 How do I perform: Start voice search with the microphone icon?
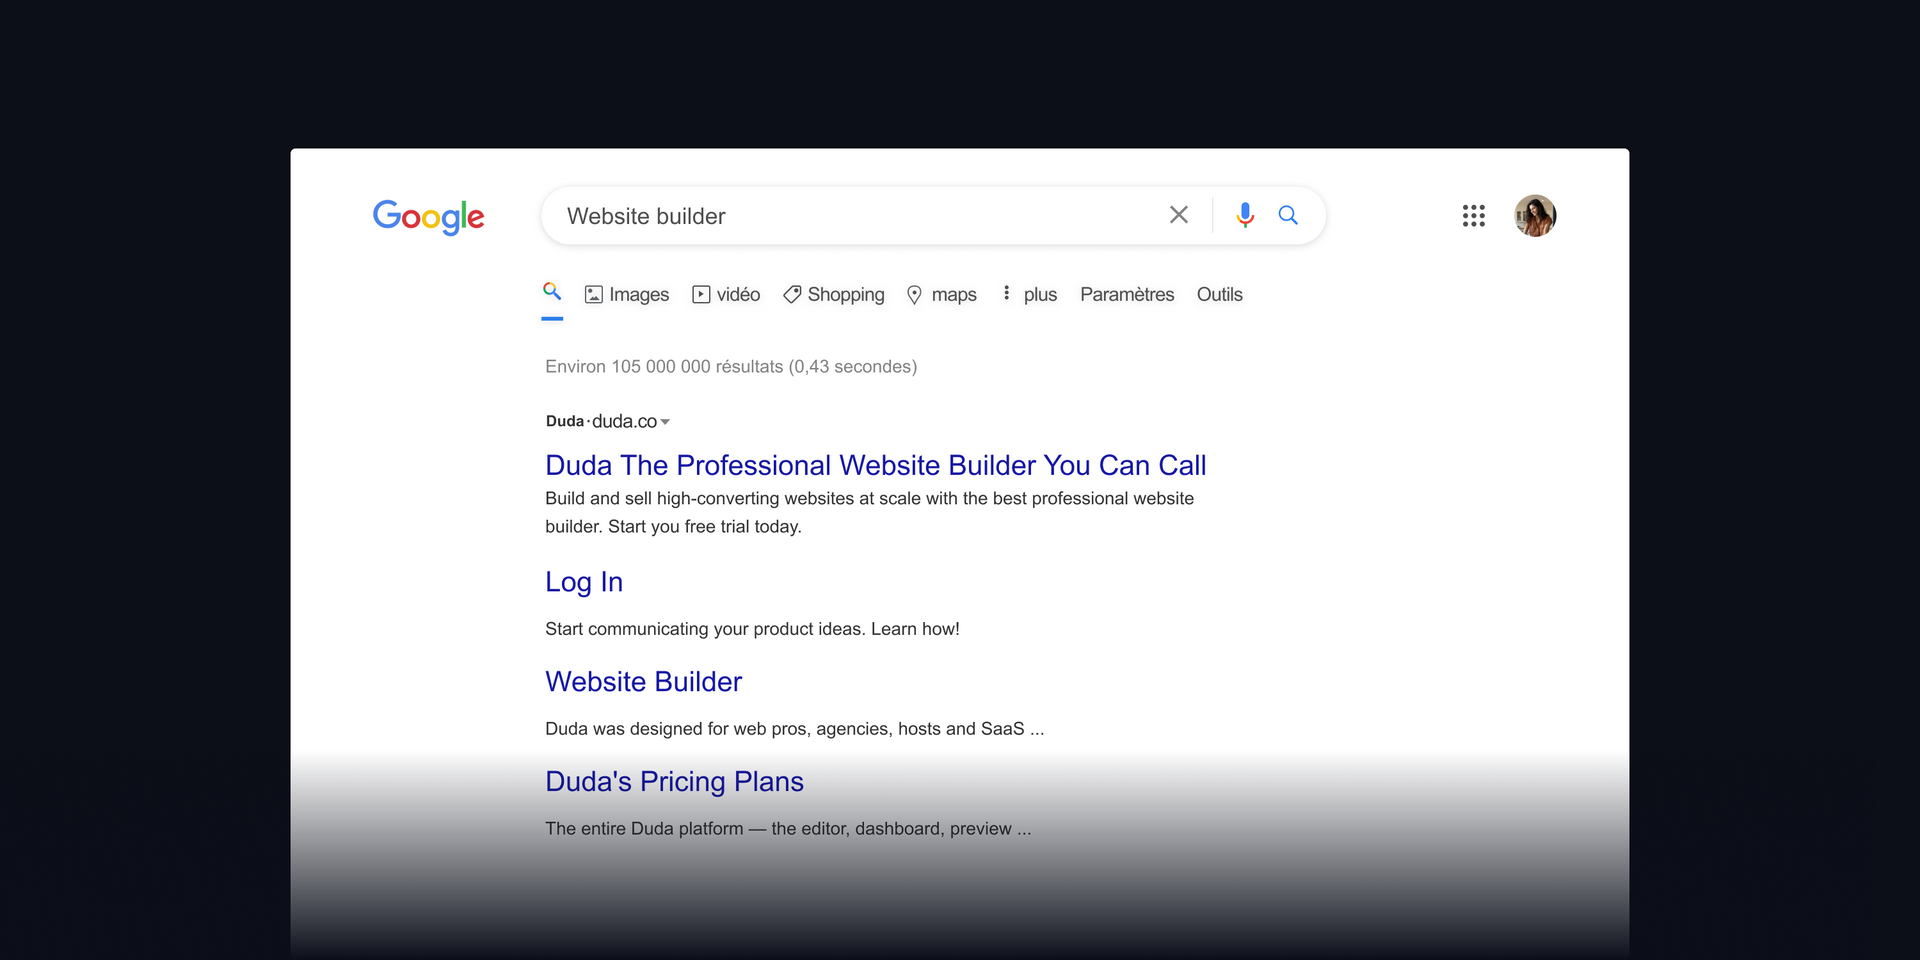[x=1245, y=215]
